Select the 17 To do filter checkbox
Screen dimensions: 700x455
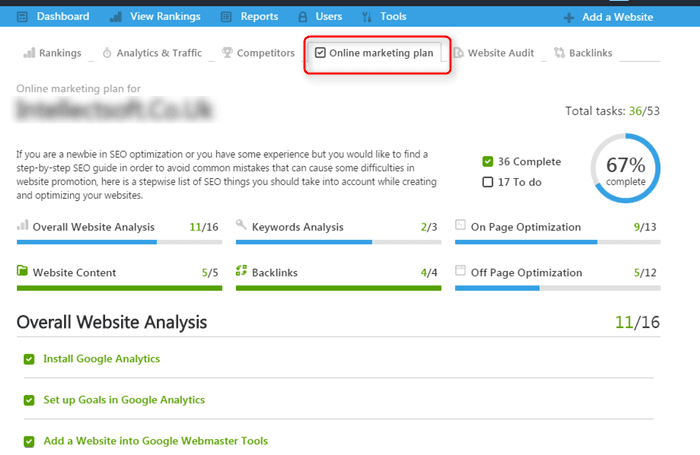click(x=488, y=182)
